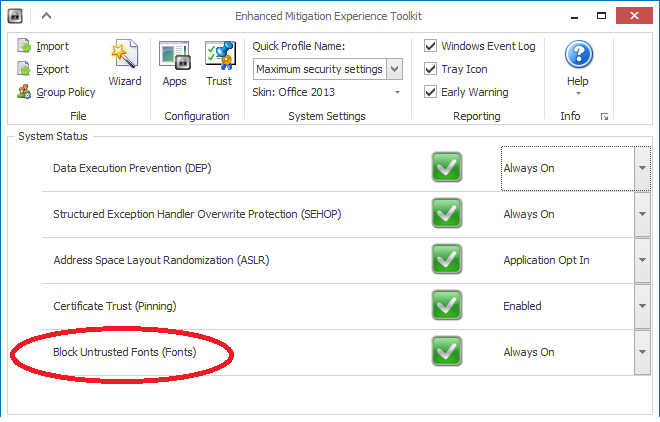
Task: Select Structured Exception Handler Overwrite Protection text
Action: tap(197, 214)
